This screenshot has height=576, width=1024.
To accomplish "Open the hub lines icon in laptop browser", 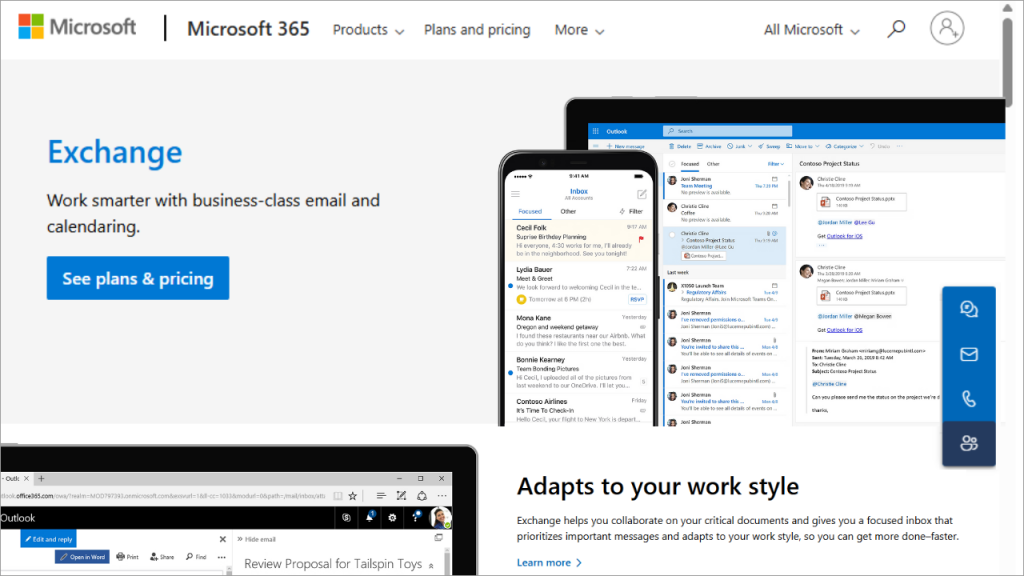I will click(381, 496).
